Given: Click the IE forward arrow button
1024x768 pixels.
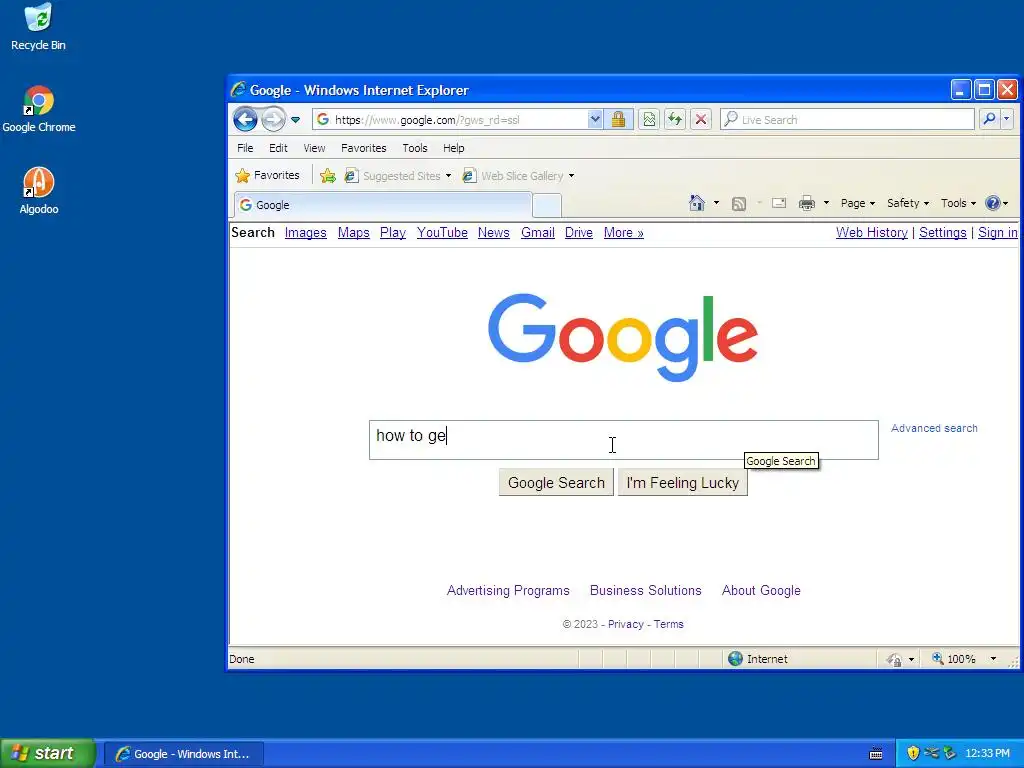Looking at the screenshot, I should pyautogui.click(x=273, y=120).
